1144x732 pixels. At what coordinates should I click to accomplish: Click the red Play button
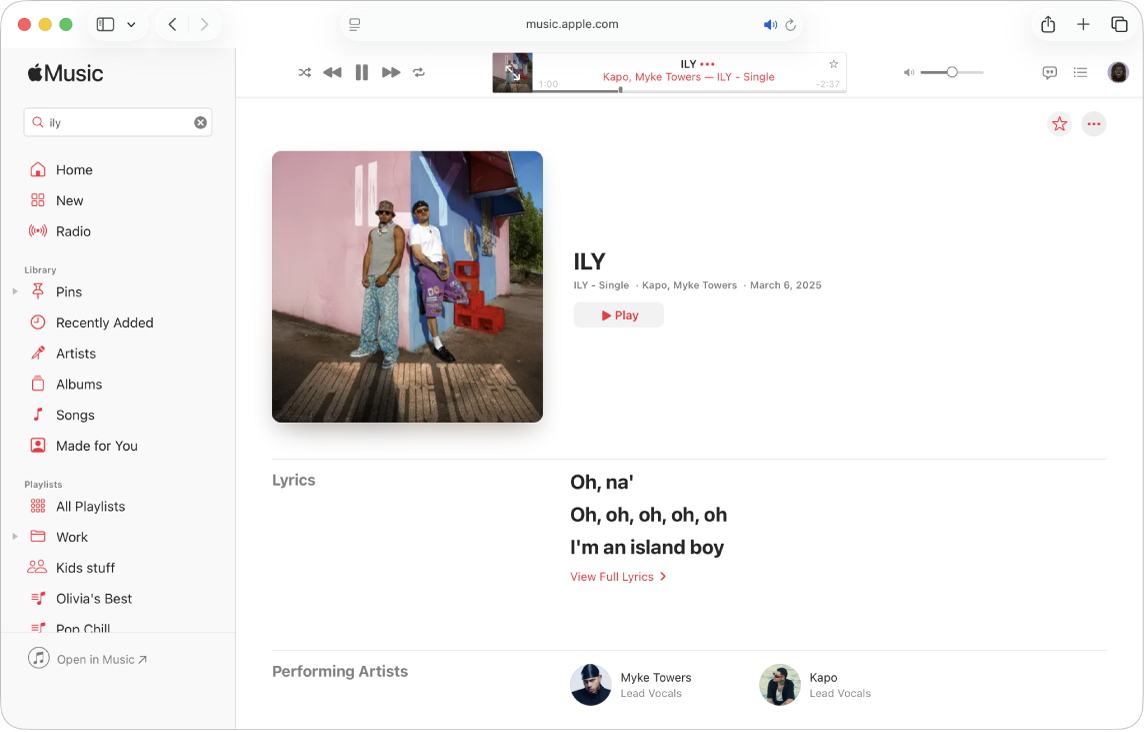[618, 315]
